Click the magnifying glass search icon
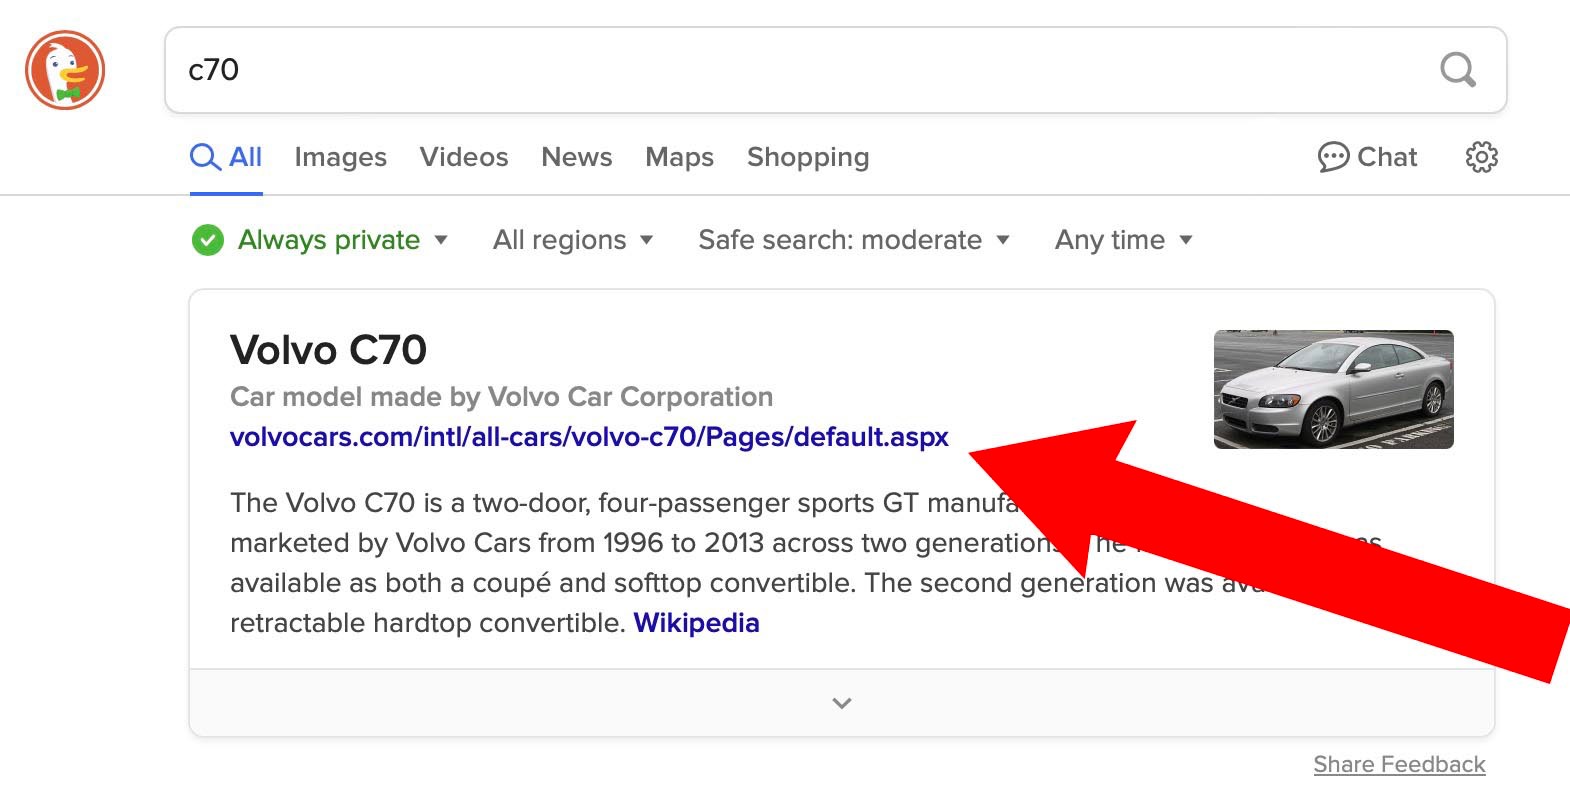The height and width of the screenshot is (806, 1570). click(1457, 70)
